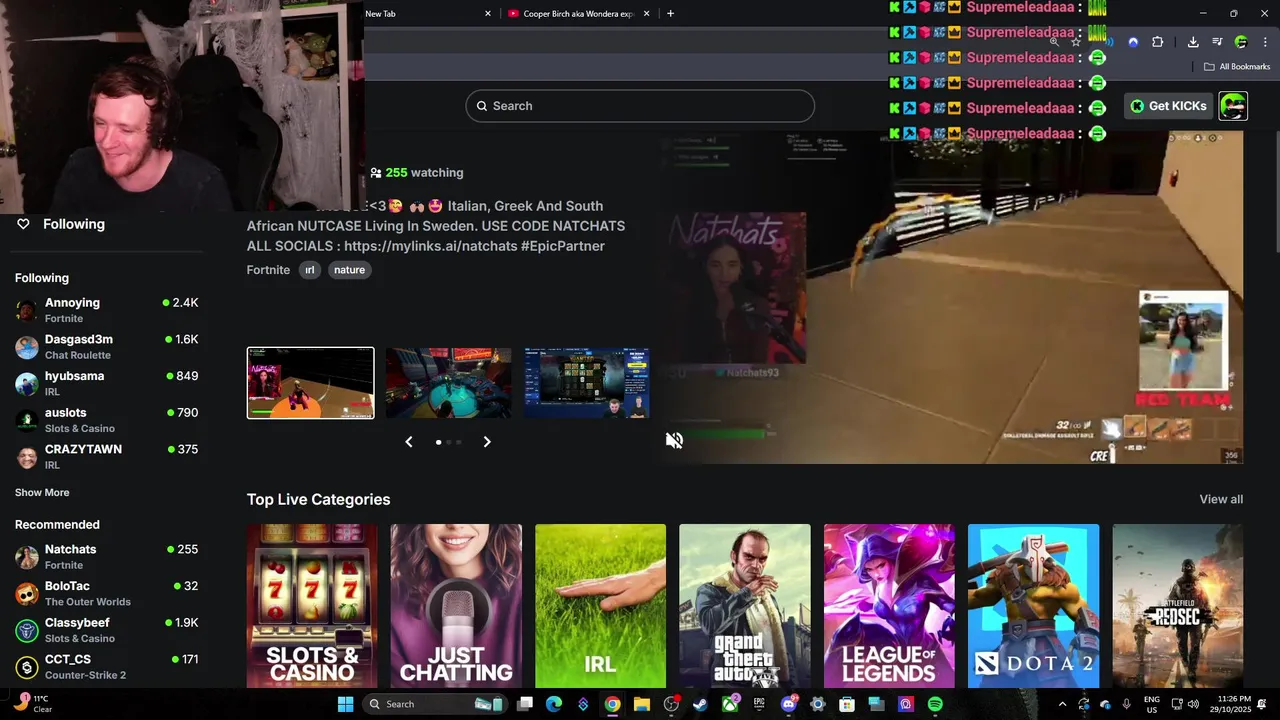Open the Just Chatting category card
The image size is (1280, 720).
coord(456,606)
